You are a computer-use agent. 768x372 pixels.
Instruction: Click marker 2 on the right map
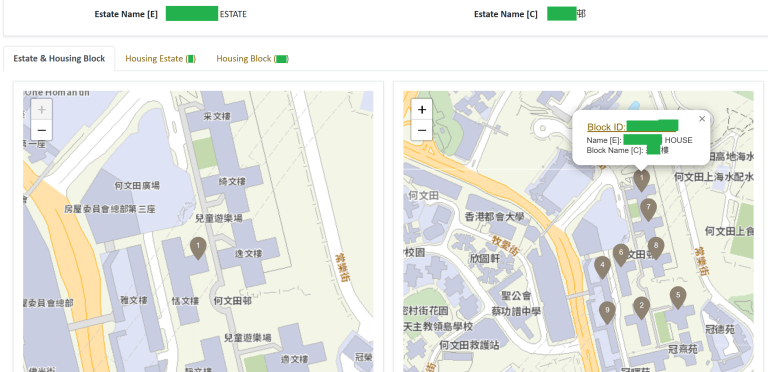click(x=642, y=307)
